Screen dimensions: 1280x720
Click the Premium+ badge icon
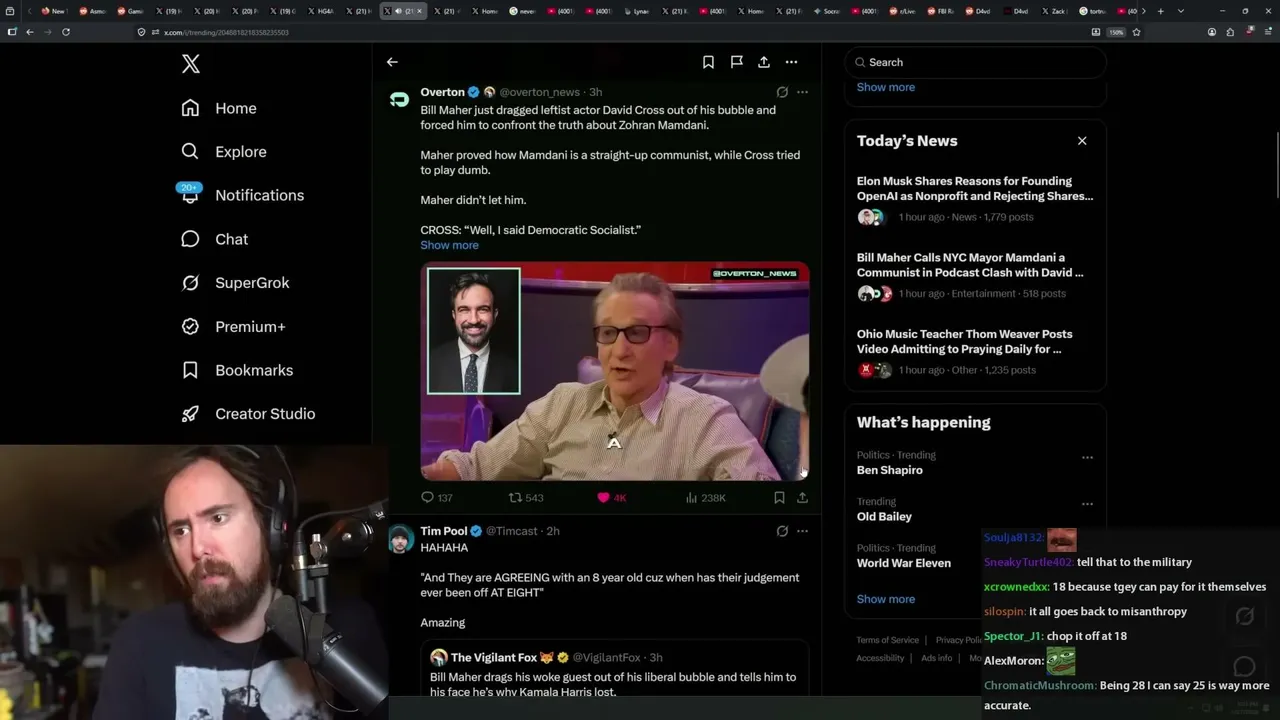(190, 326)
